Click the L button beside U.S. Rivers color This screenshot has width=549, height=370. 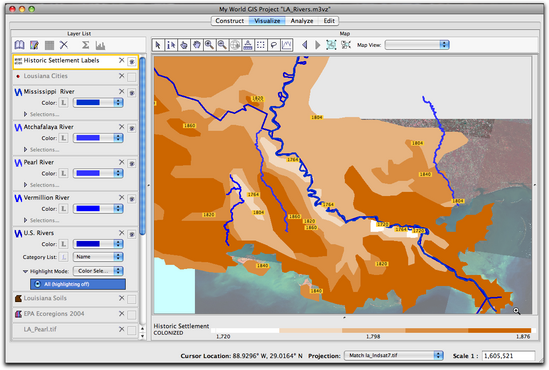(x=63, y=244)
